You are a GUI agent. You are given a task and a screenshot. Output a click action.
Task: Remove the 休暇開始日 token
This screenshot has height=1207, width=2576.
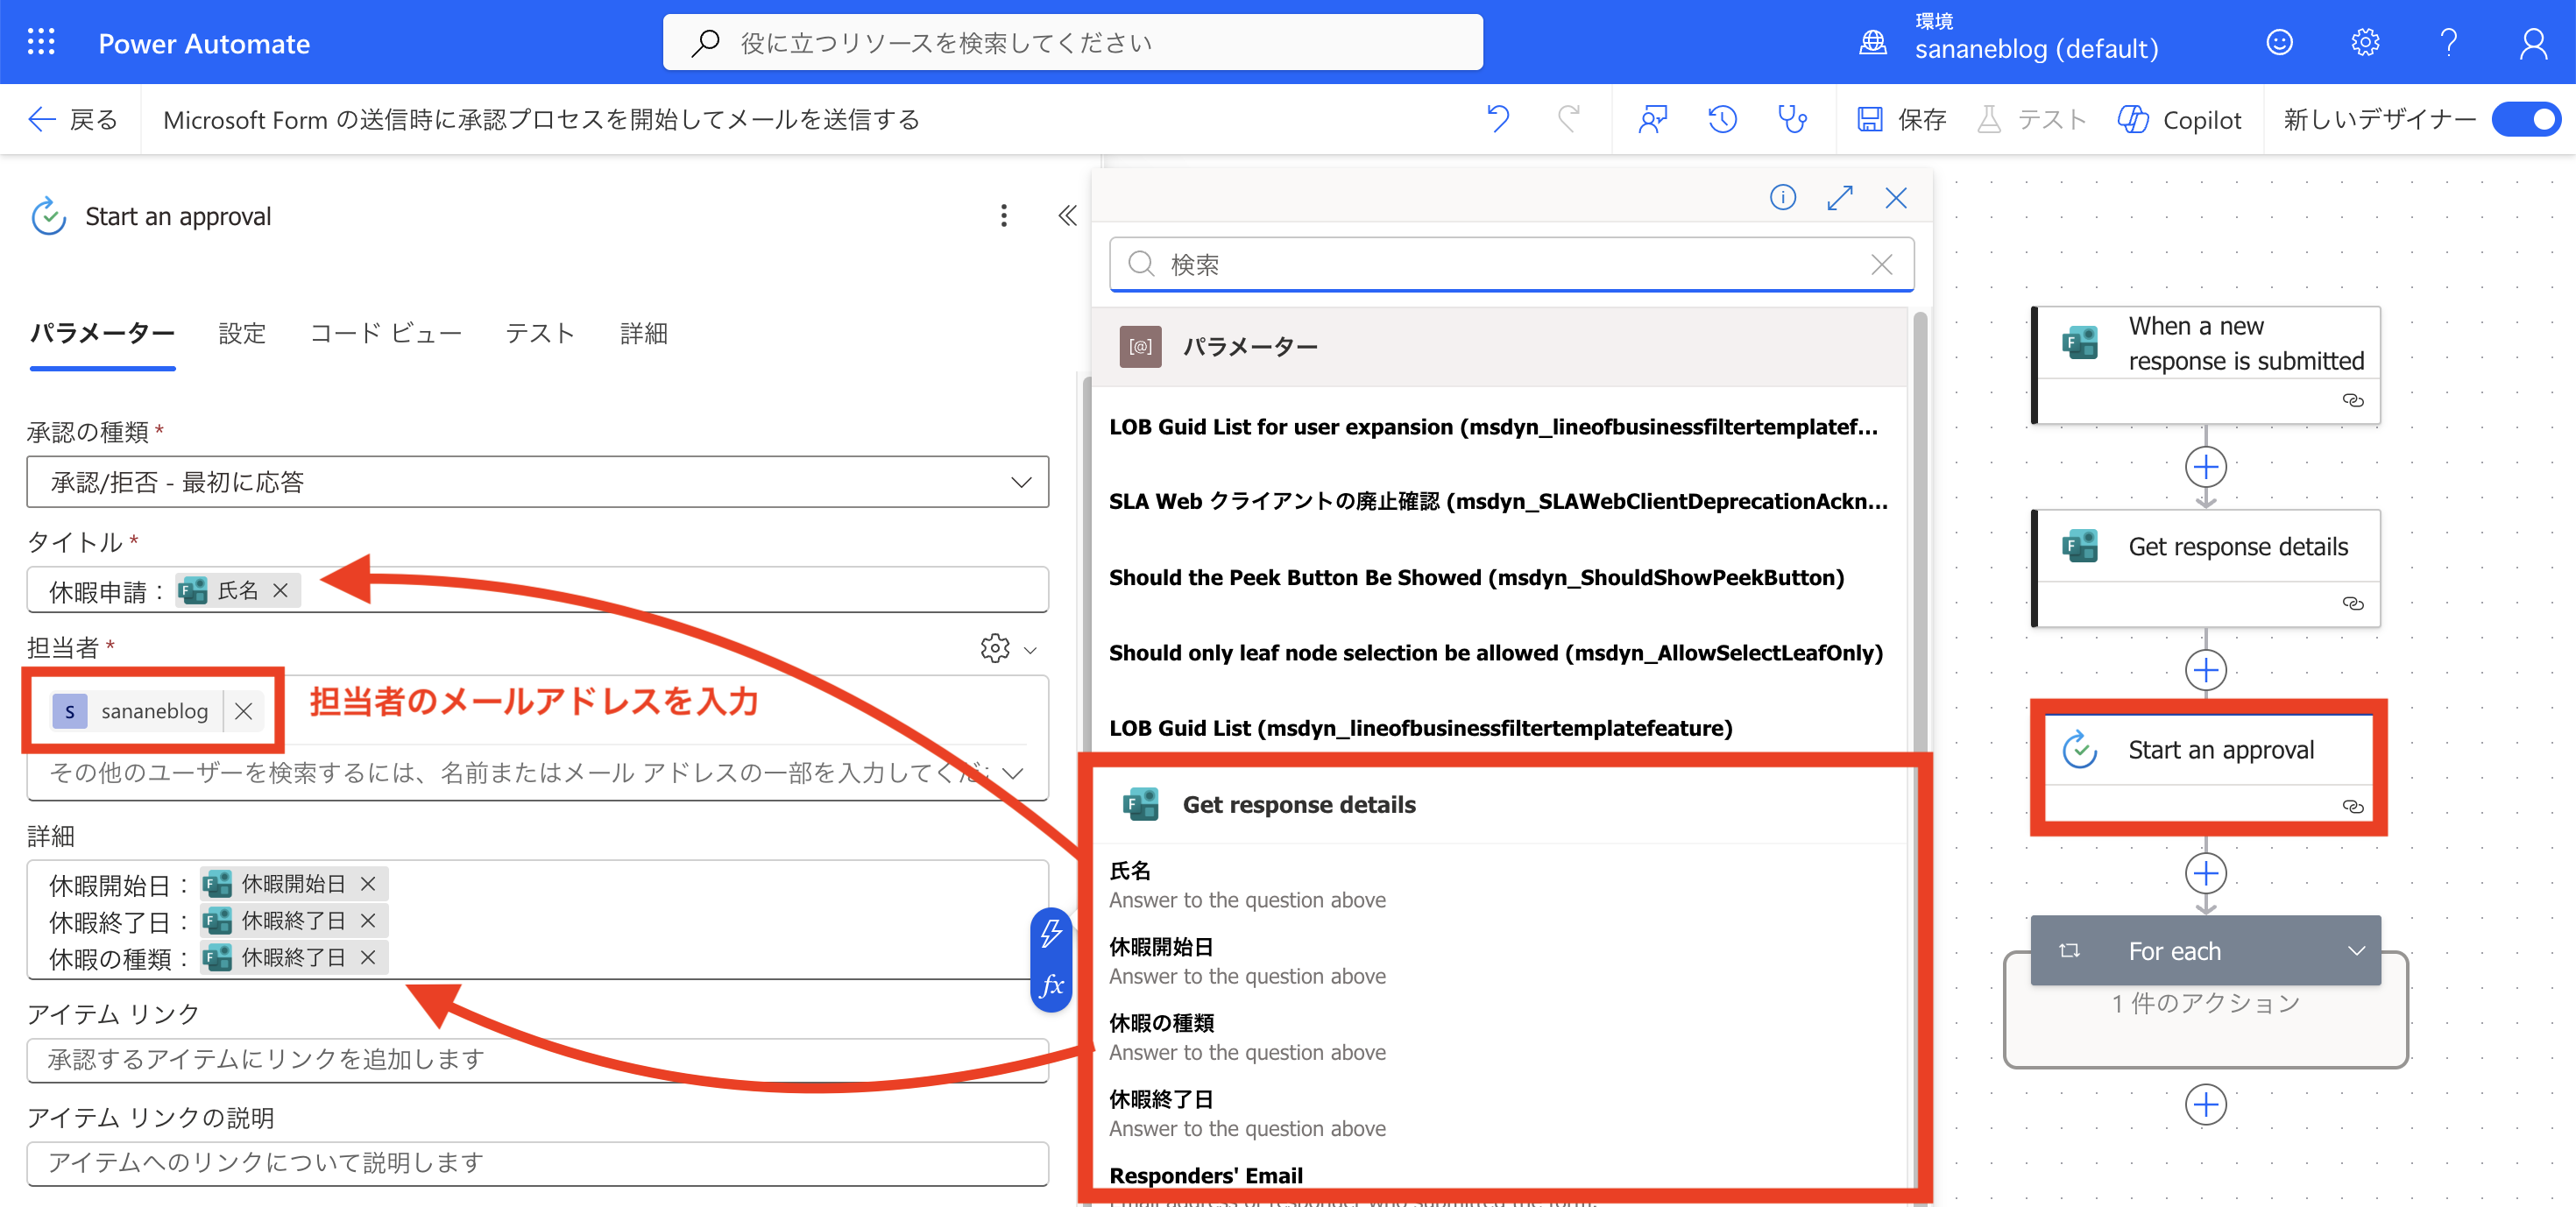click(368, 884)
